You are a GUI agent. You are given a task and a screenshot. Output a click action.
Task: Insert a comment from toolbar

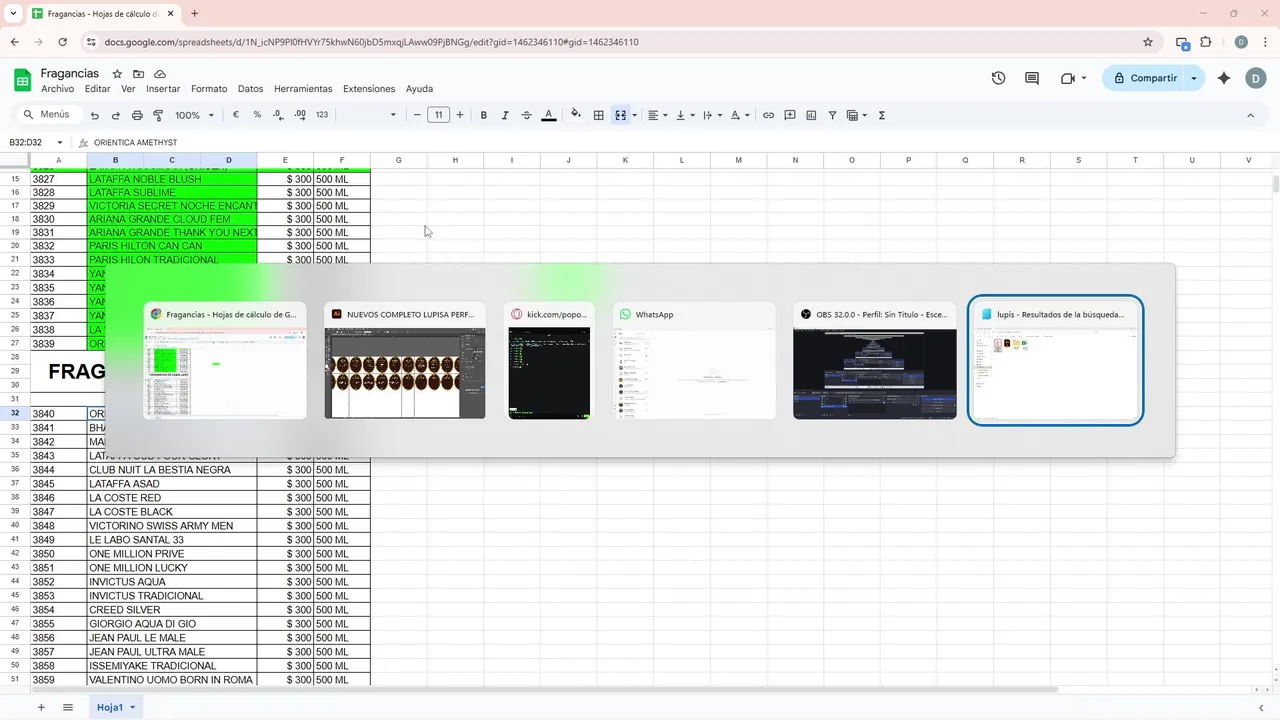(790, 115)
